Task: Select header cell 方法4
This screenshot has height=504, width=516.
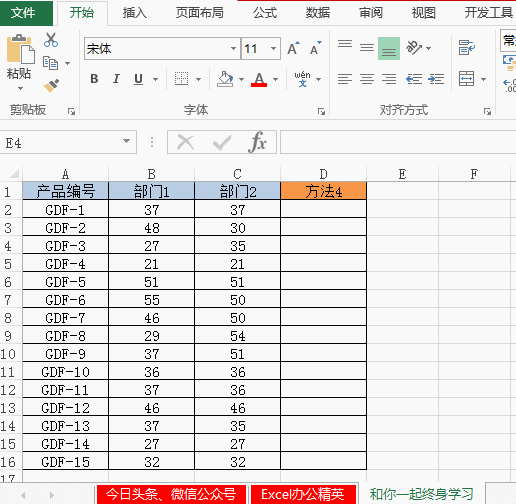Action: point(324,191)
